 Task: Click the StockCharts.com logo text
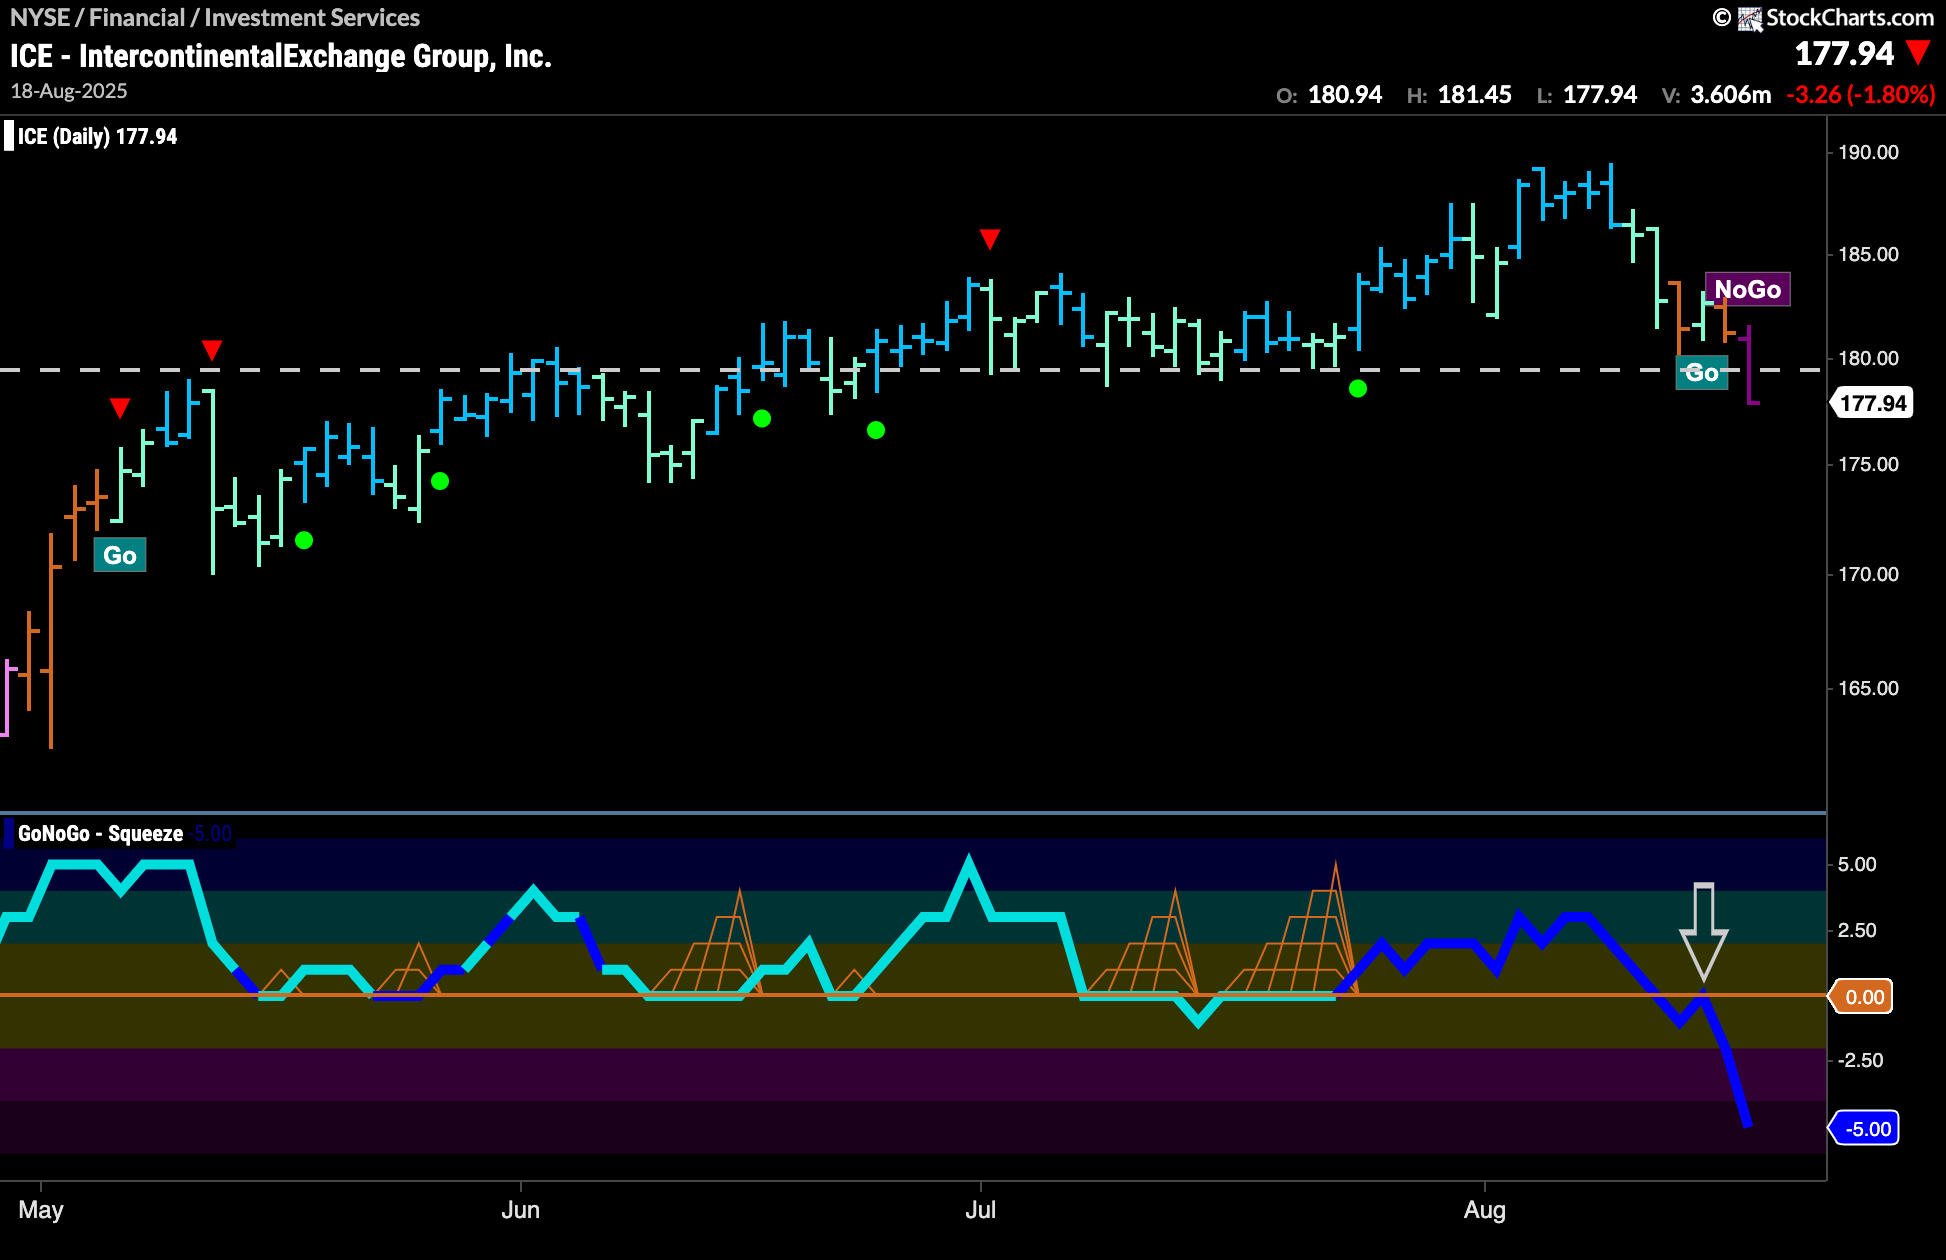(1850, 17)
